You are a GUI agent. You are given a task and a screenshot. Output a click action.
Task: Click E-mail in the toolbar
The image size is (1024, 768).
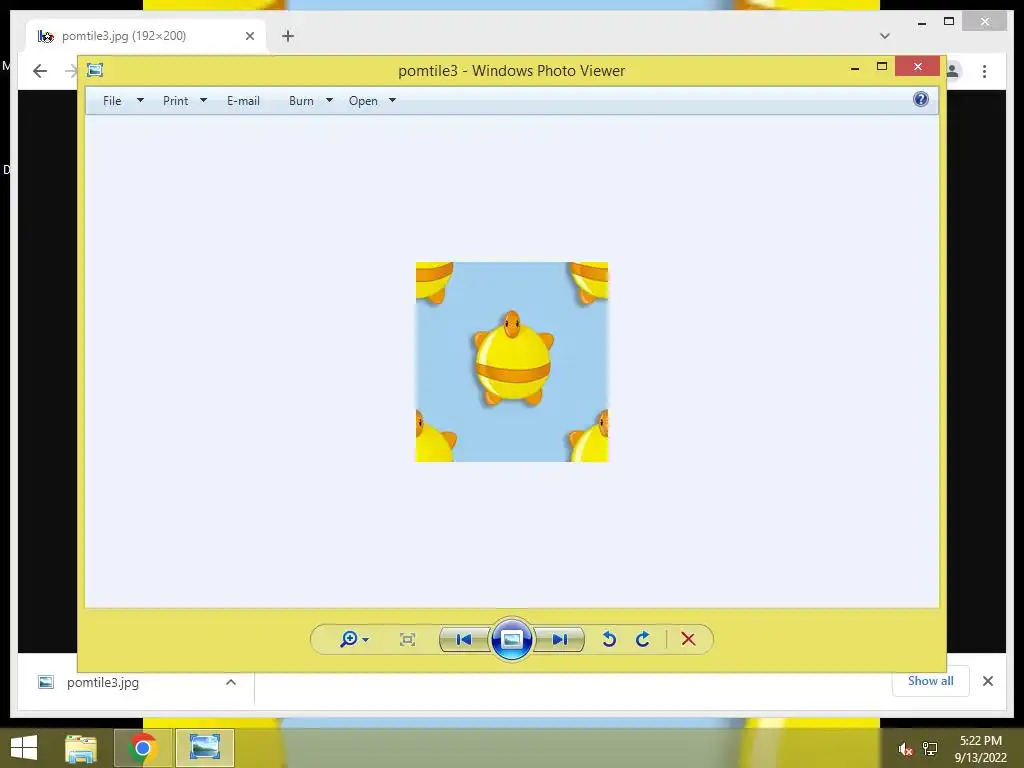point(243,101)
